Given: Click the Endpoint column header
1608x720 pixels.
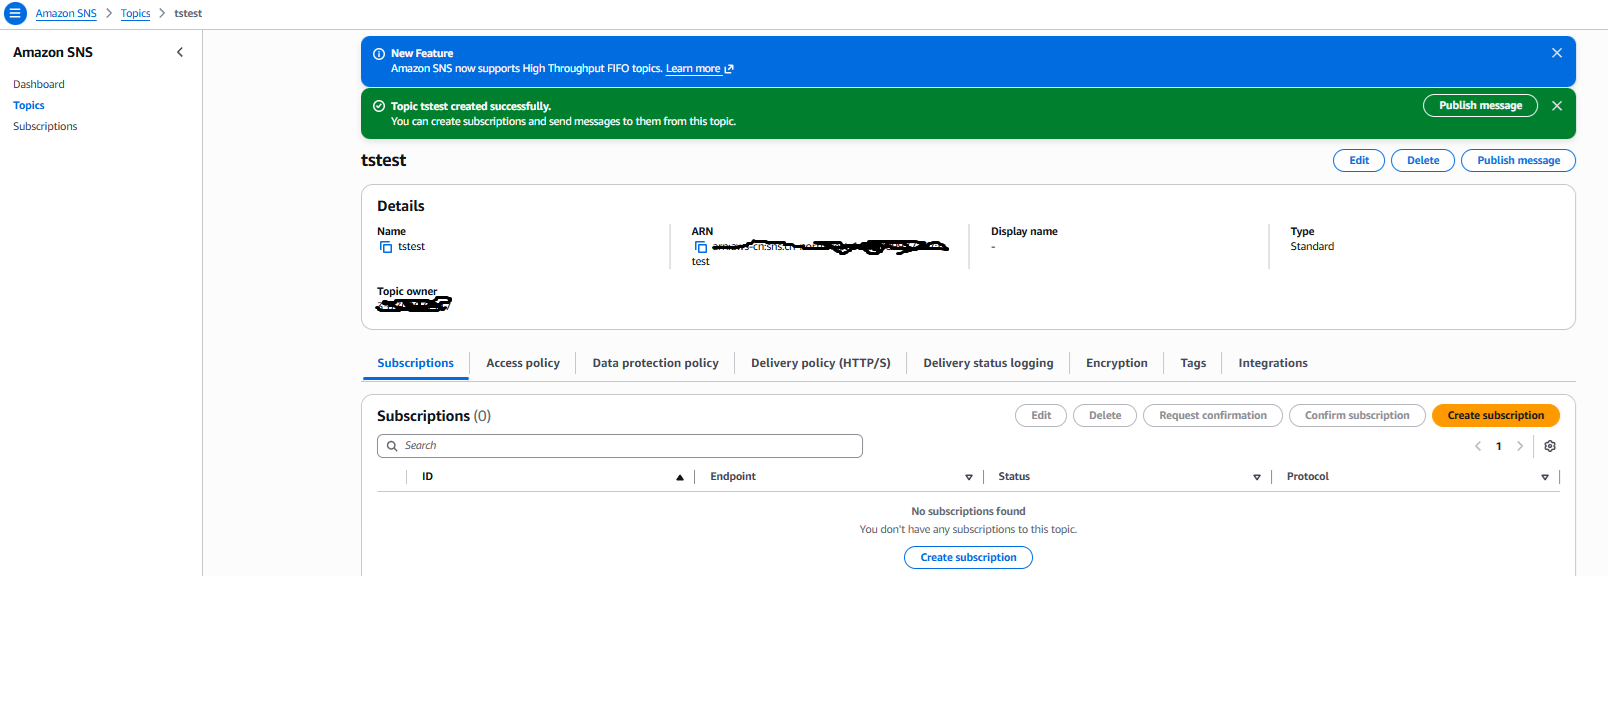Looking at the screenshot, I should tap(733, 477).
